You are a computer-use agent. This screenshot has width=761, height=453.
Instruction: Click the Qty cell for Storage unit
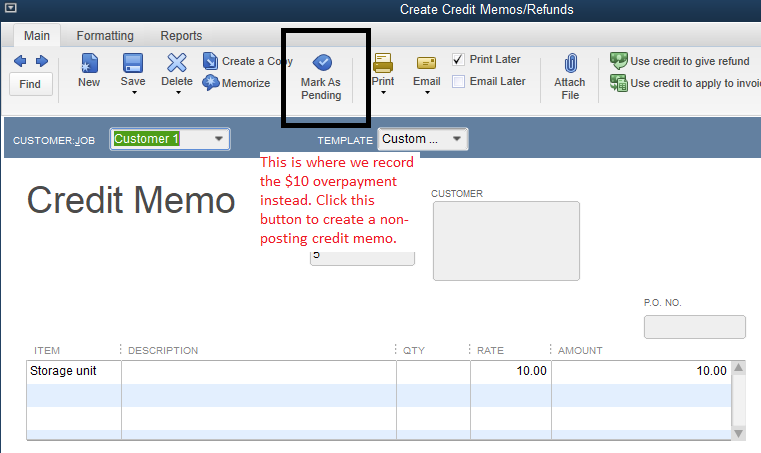[x=433, y=371]
